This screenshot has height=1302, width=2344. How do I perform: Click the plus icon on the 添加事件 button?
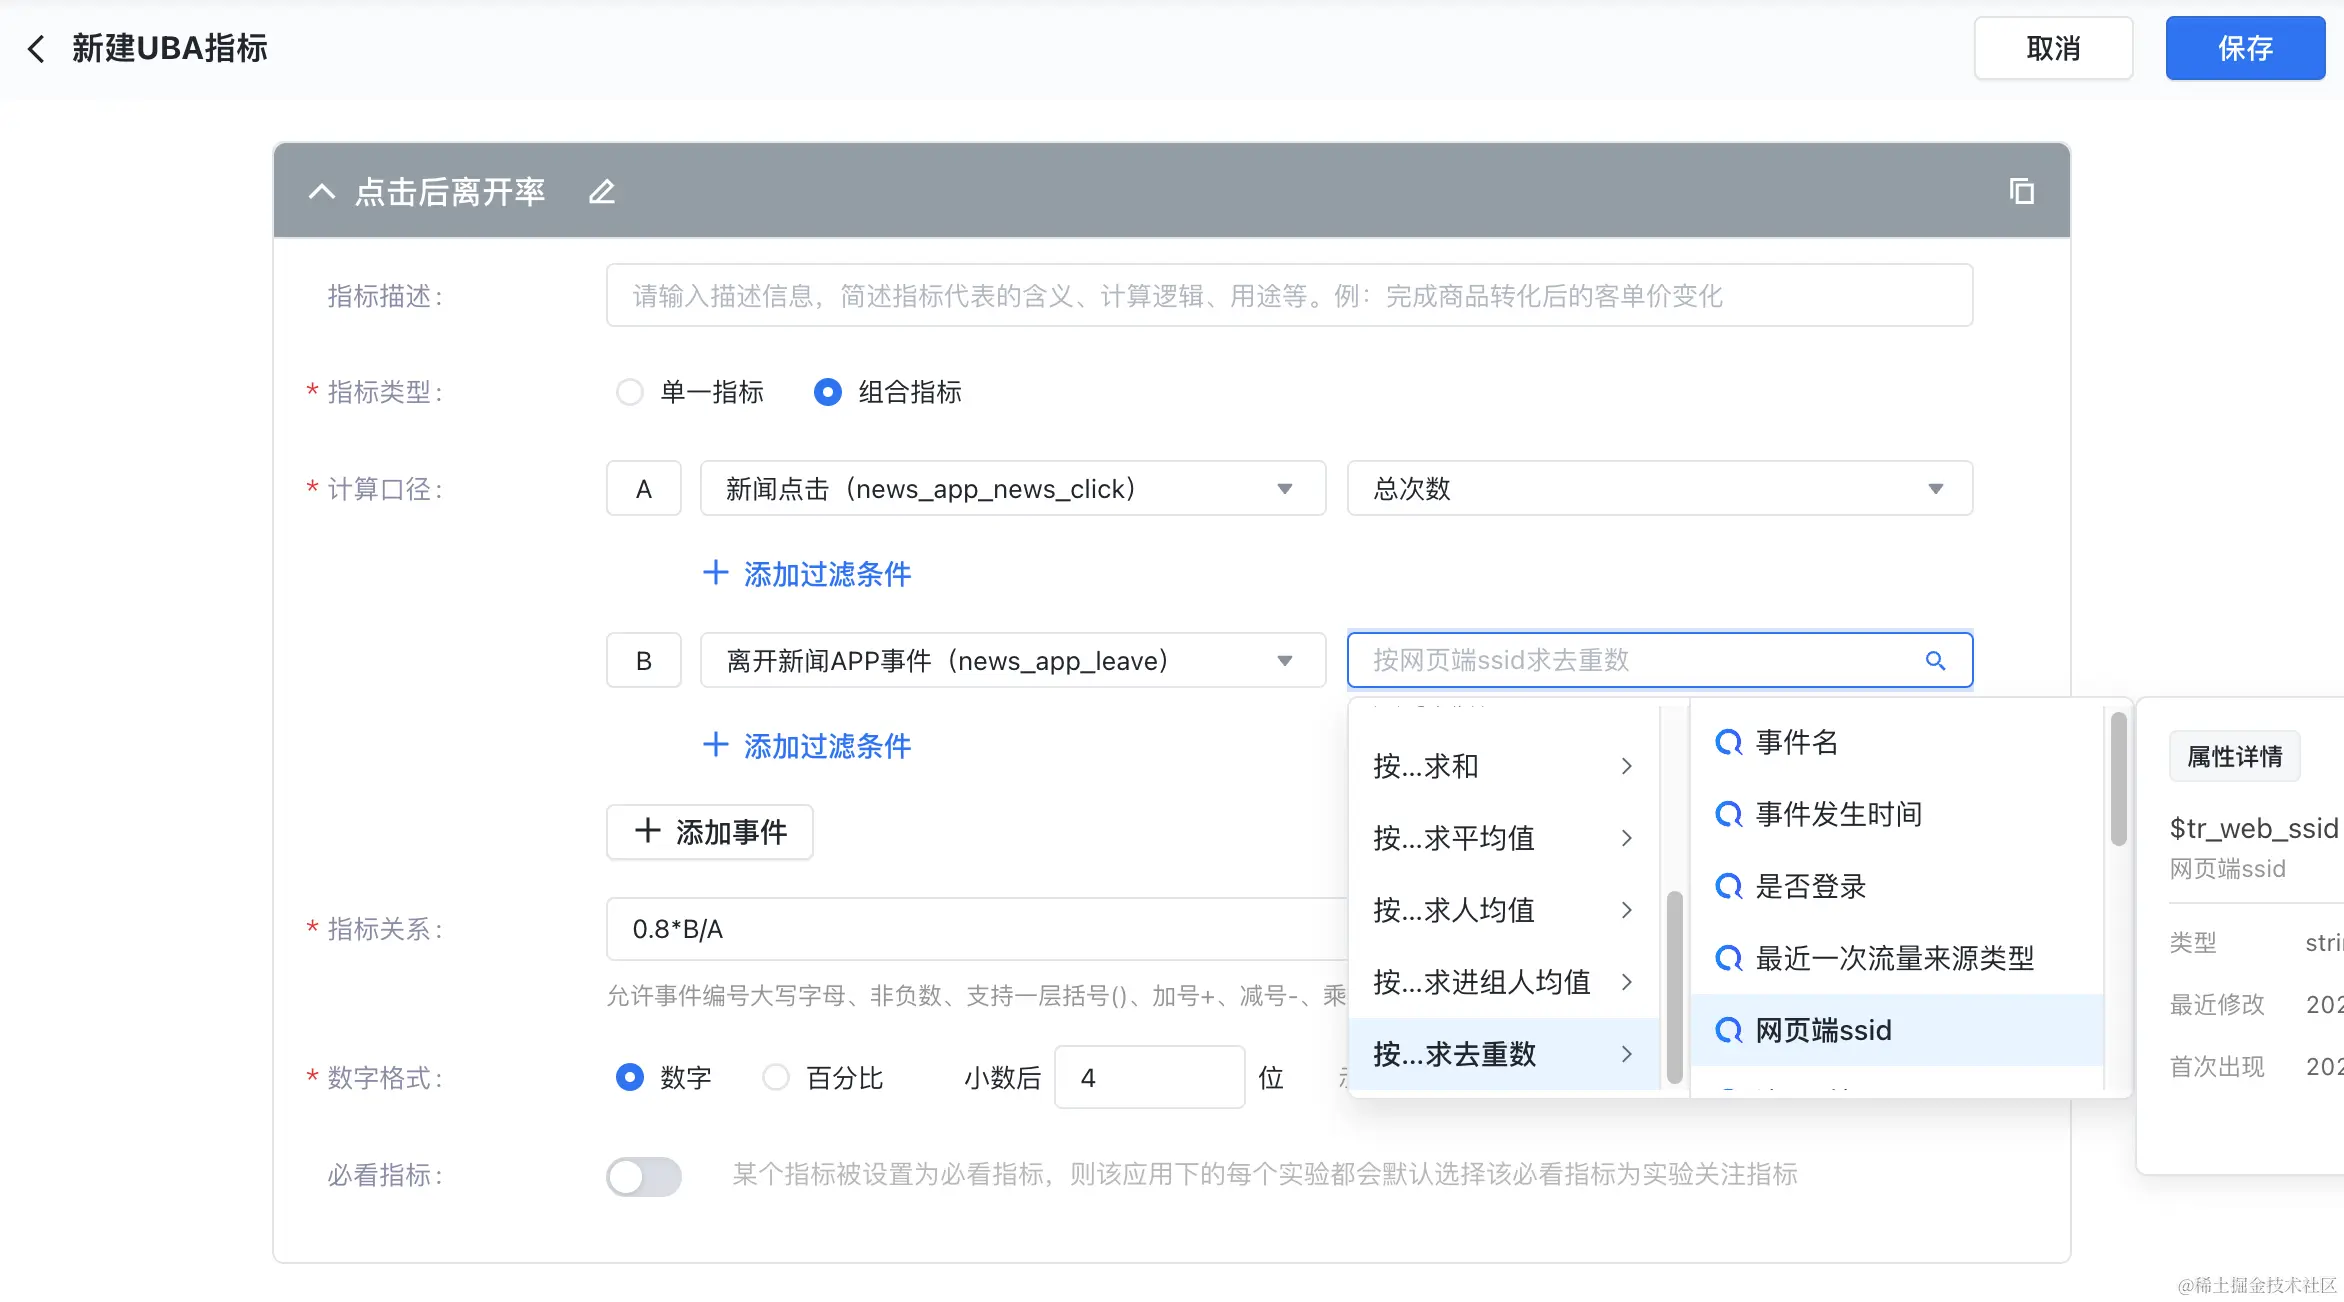(x=648, y=831)
